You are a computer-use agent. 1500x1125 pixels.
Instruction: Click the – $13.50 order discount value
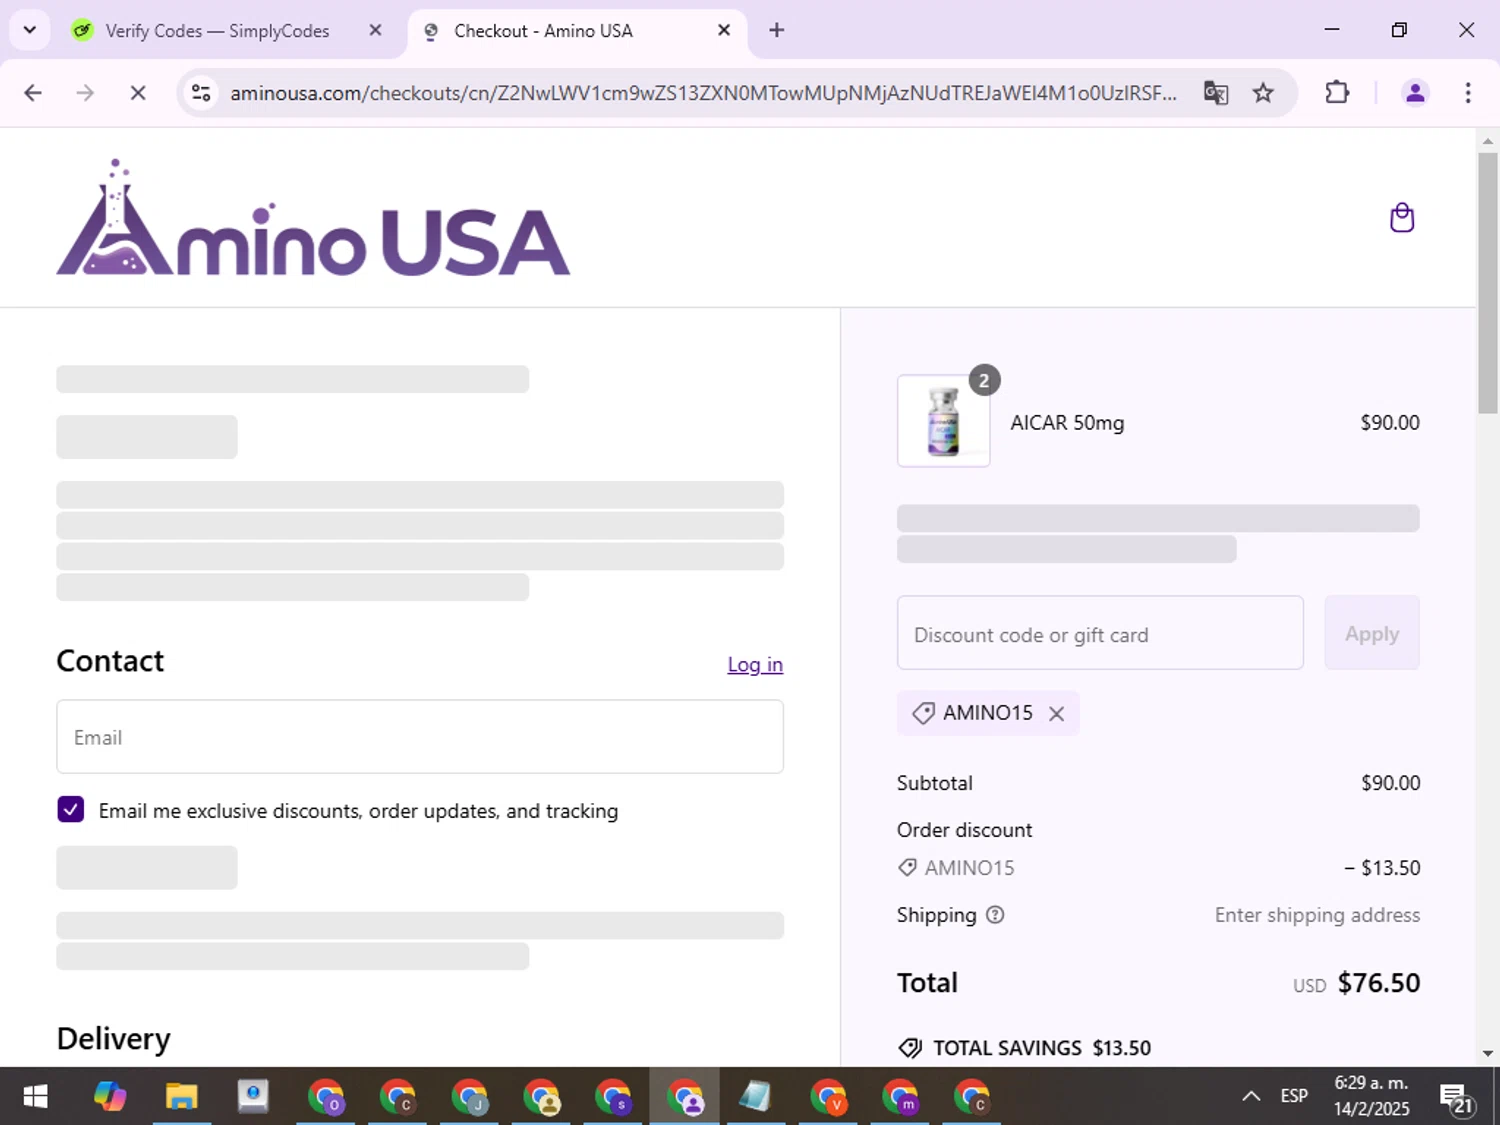pos(1382,868)
